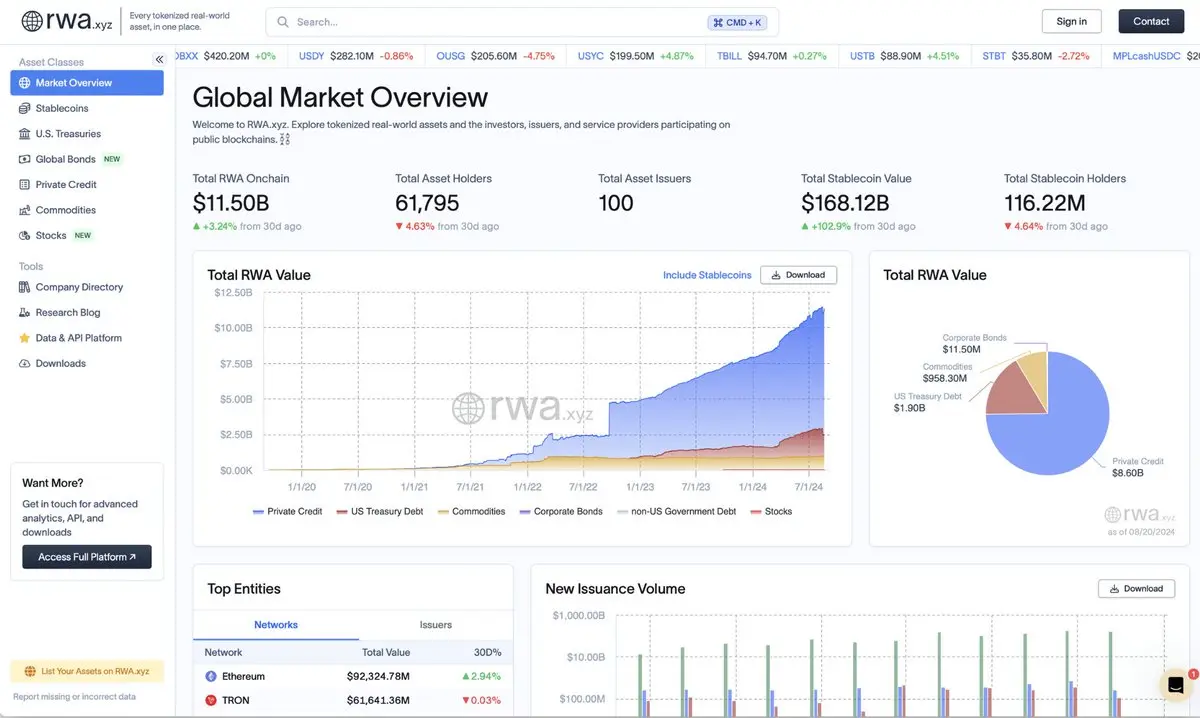Click the Global Bonds globe icon
The height and width of the screenshot is (718, 1200).
25,159
